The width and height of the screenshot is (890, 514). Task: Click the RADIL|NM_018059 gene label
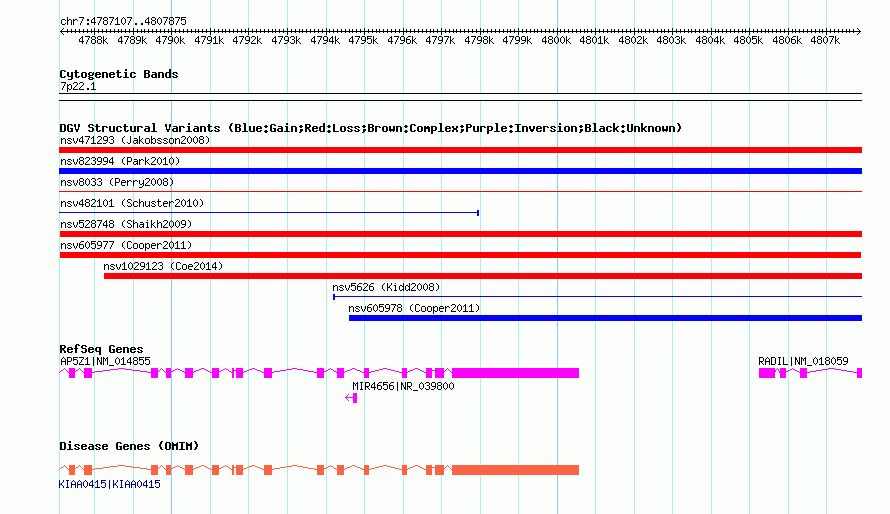coord(803,361)
